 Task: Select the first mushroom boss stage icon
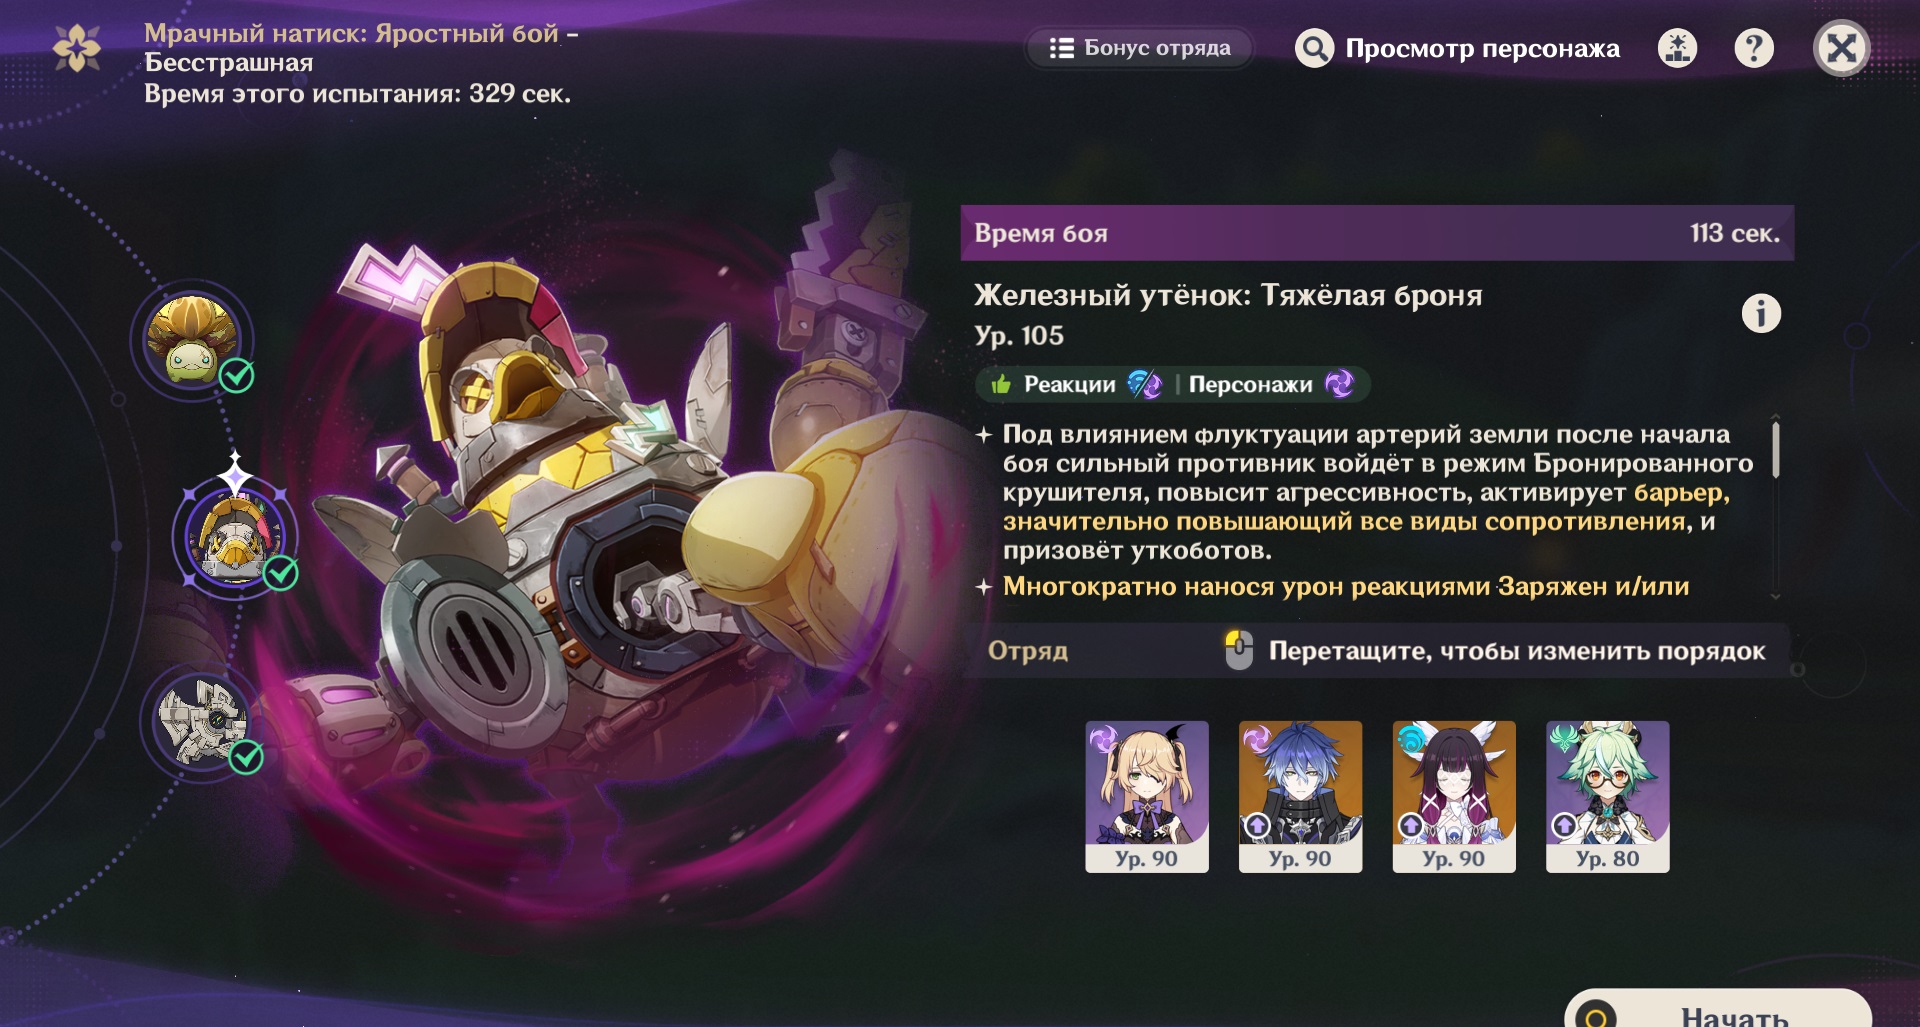coord(192,341)
